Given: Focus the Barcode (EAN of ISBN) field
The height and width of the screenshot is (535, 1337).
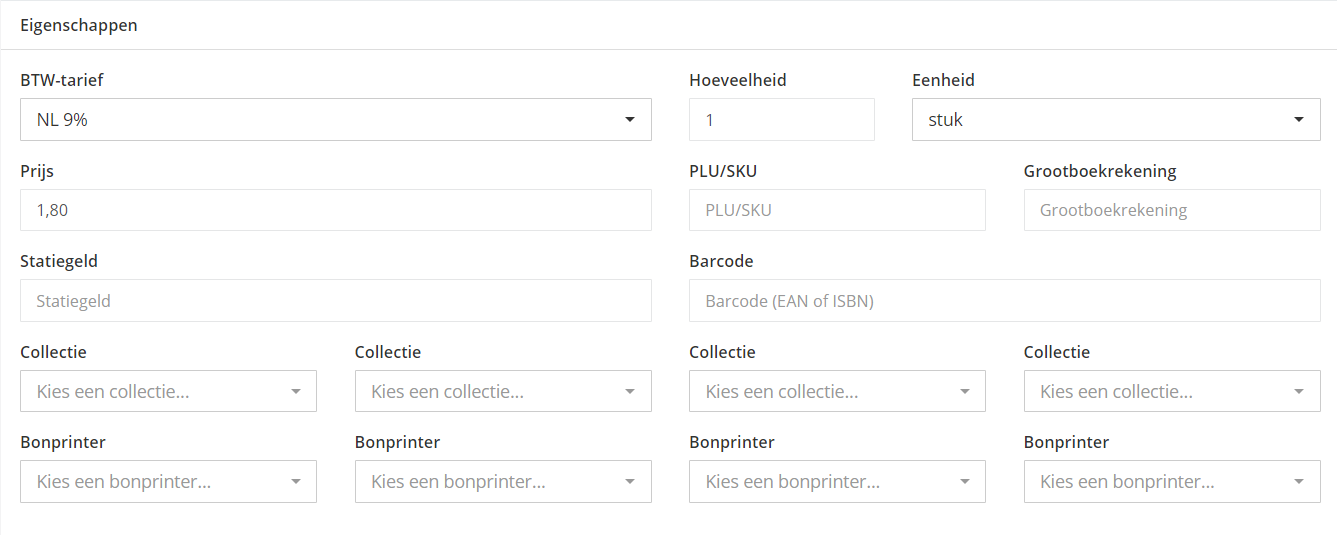Looking at the screenshot, I should tap(1004, 300).
